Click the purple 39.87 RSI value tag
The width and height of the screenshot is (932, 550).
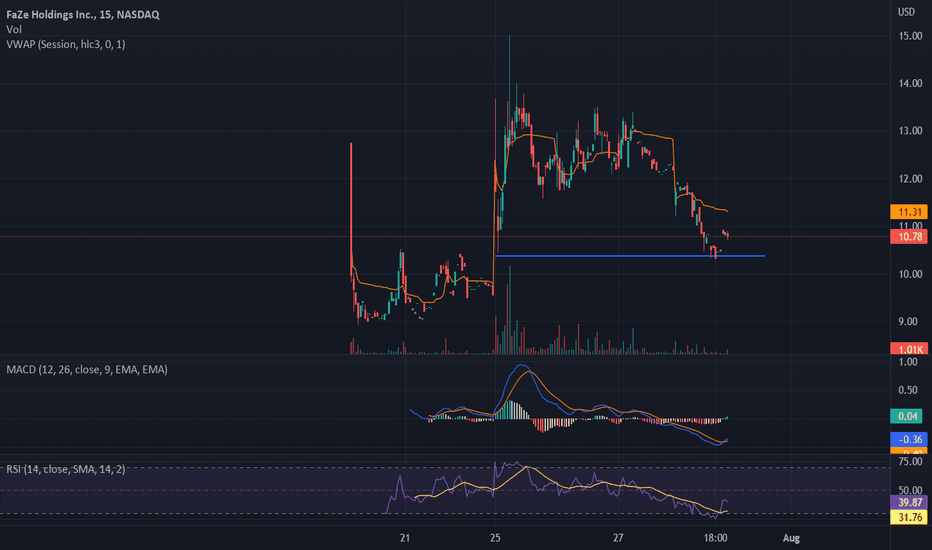(909, 502)
